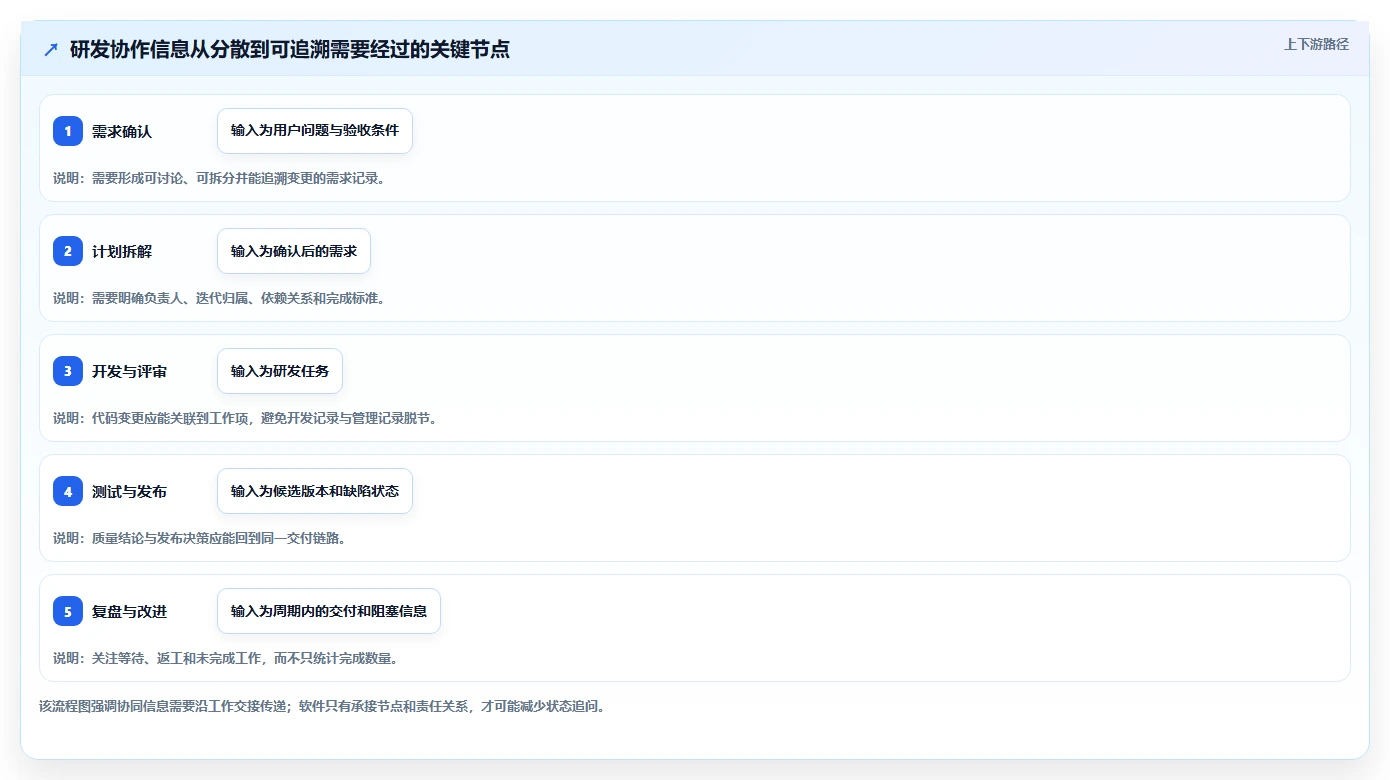
Task: Click the number 3 step badge
Action: [x=68, y=371]
